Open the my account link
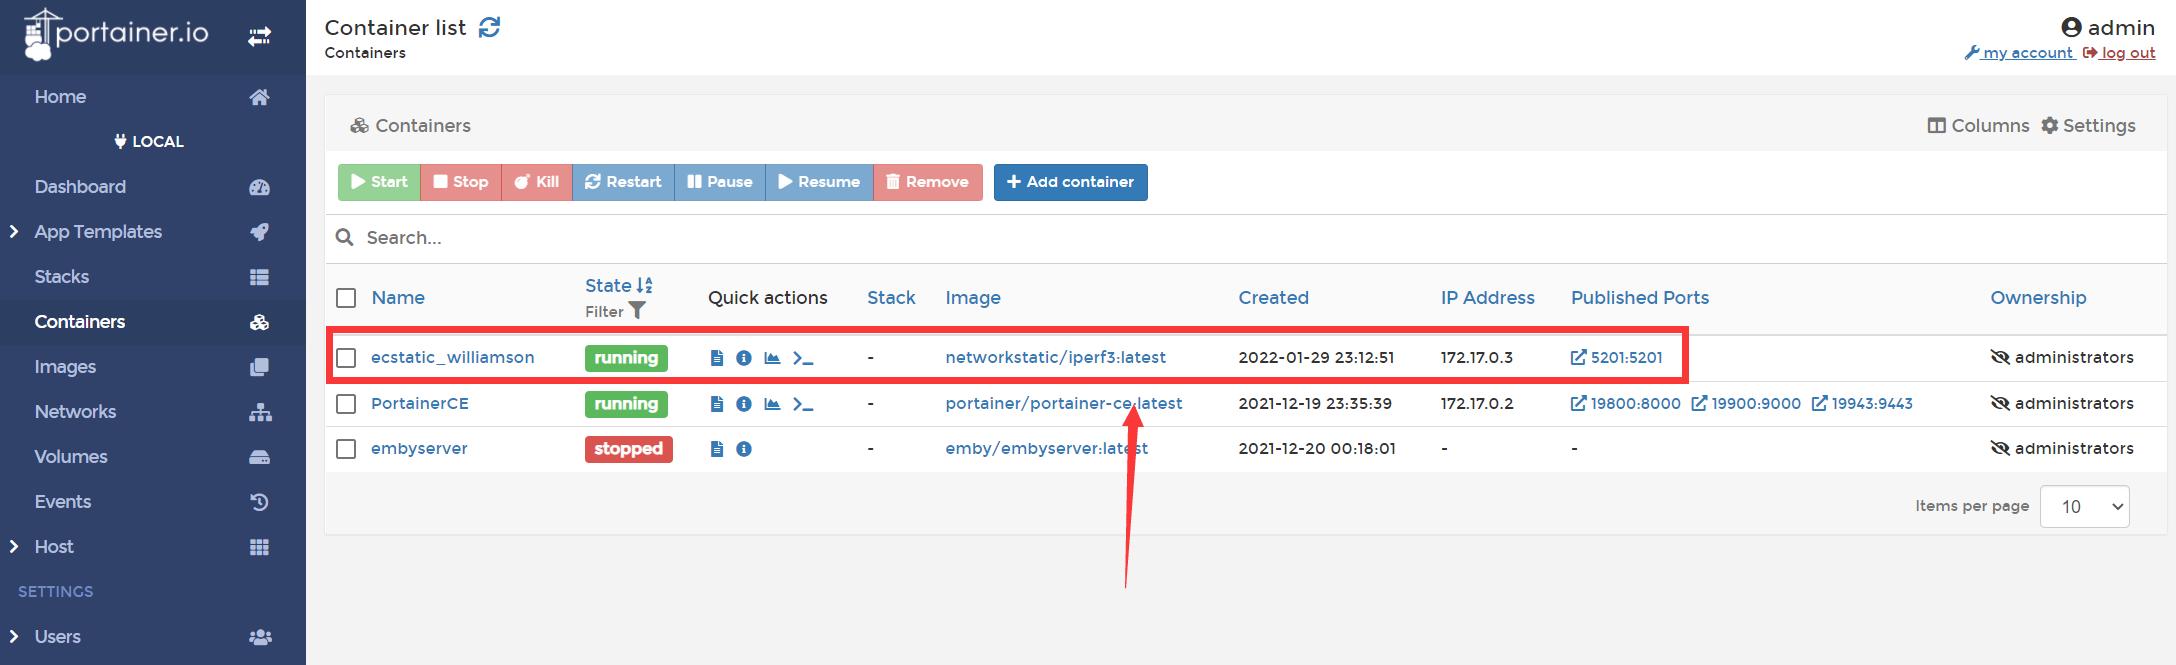Viewport: 2176px width, 665px height. pos(2019,53)
